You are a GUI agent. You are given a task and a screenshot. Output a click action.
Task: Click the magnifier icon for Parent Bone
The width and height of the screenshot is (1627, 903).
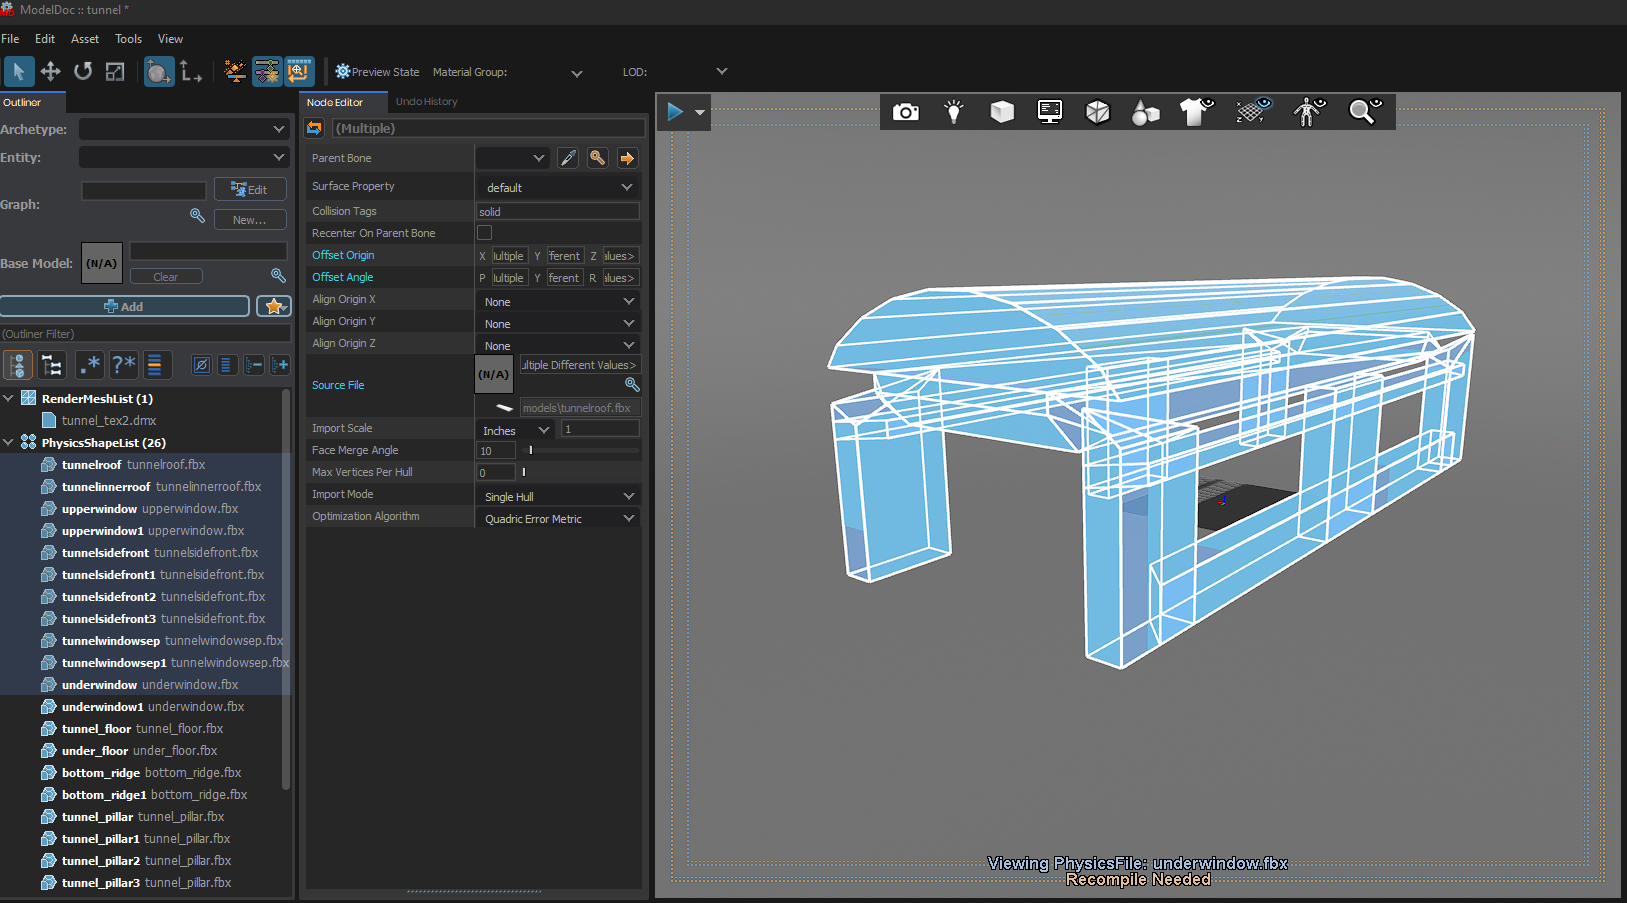point(597,158)
